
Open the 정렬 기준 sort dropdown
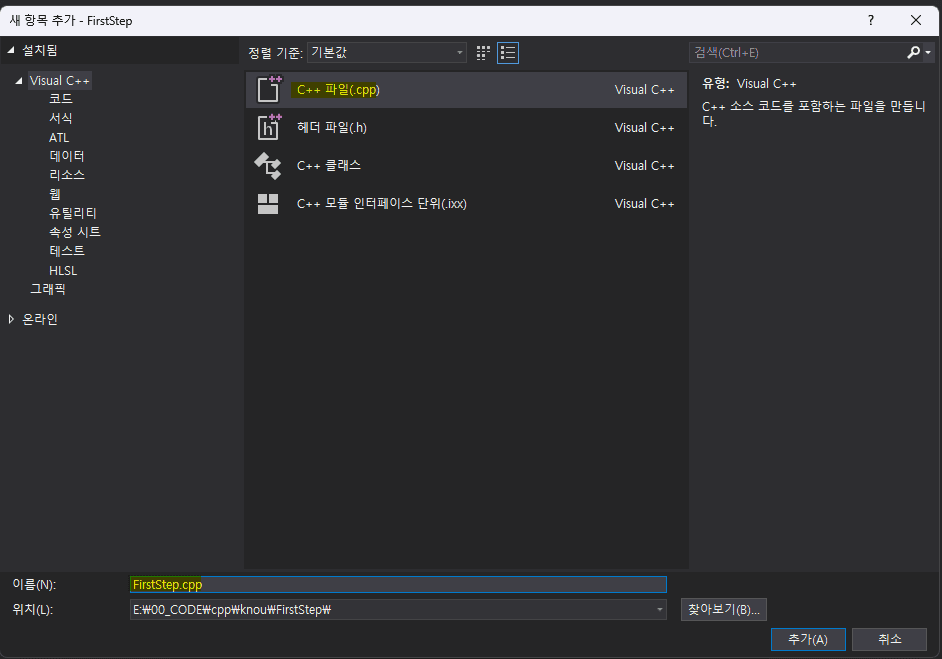386,53
